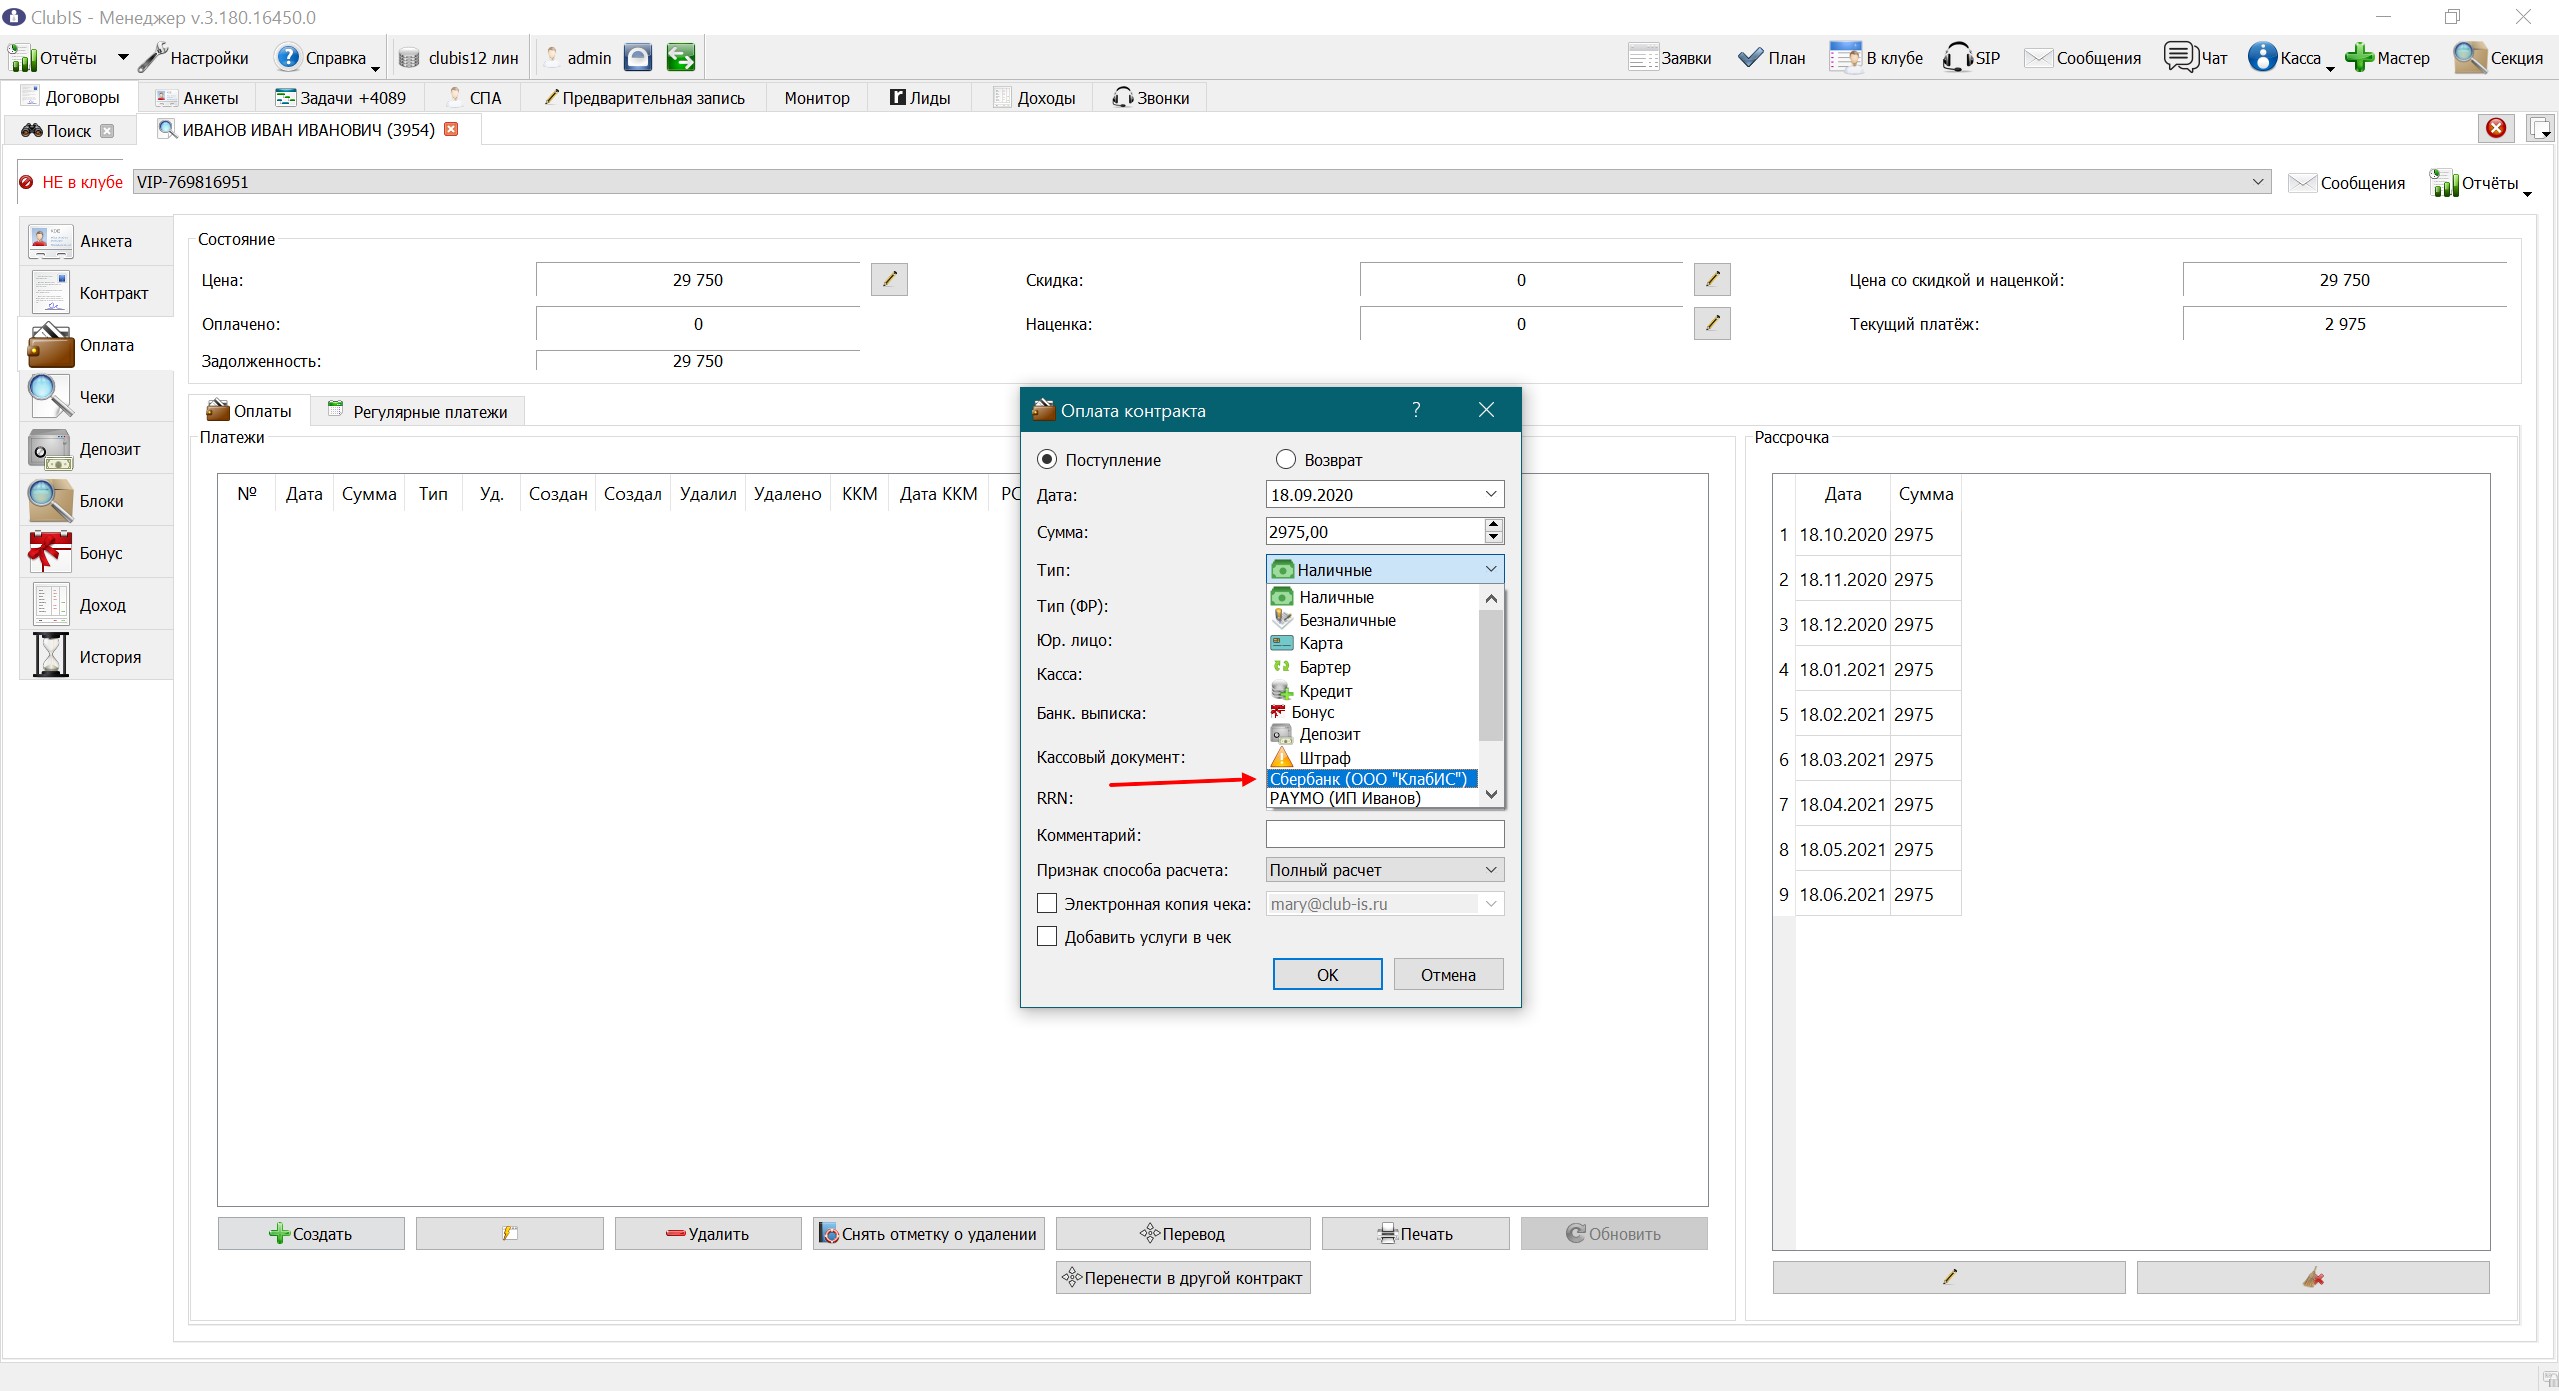Click the Перенести в другой контракт button

tap(1183, 1278)
